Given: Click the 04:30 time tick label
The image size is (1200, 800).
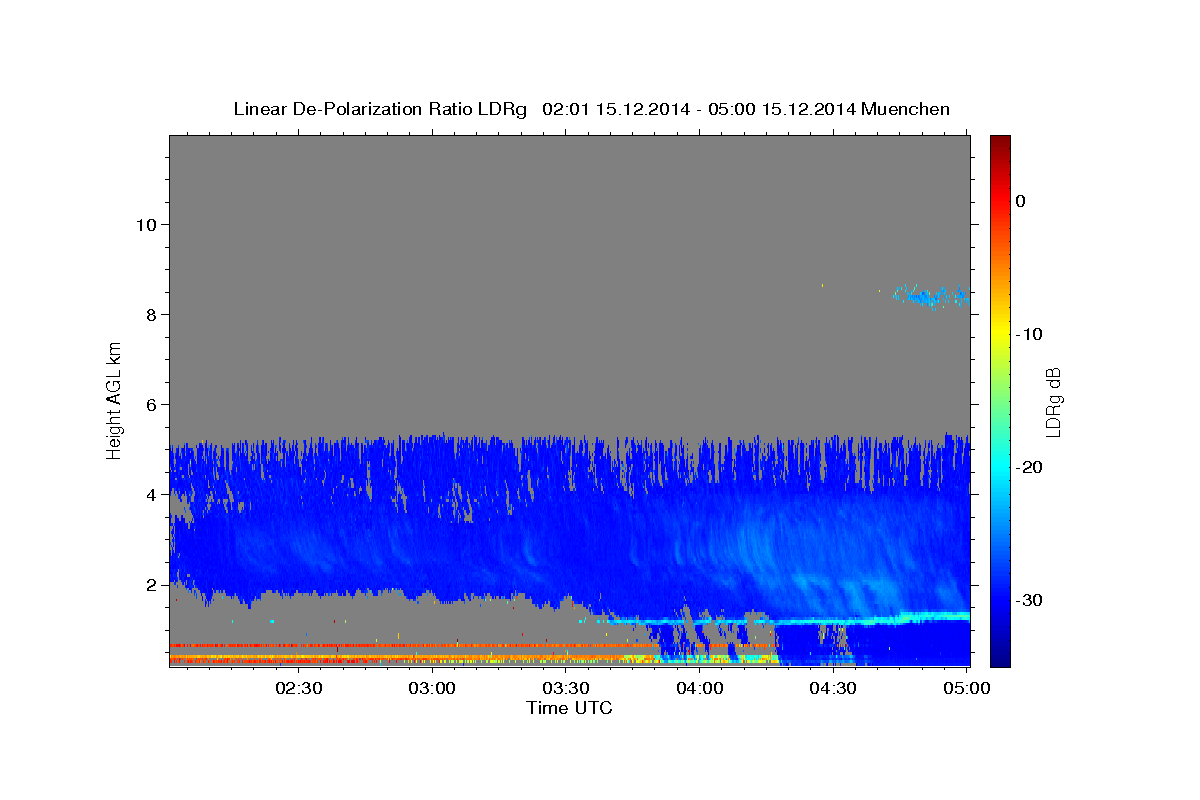Looking at the screenshot, I should click(832, 688).
